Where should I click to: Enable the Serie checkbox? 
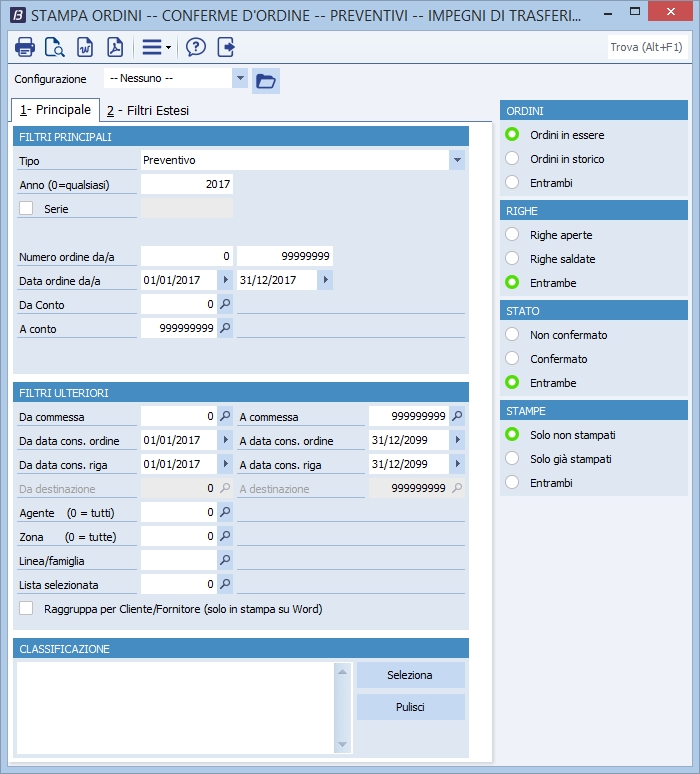tap(27, 208)
